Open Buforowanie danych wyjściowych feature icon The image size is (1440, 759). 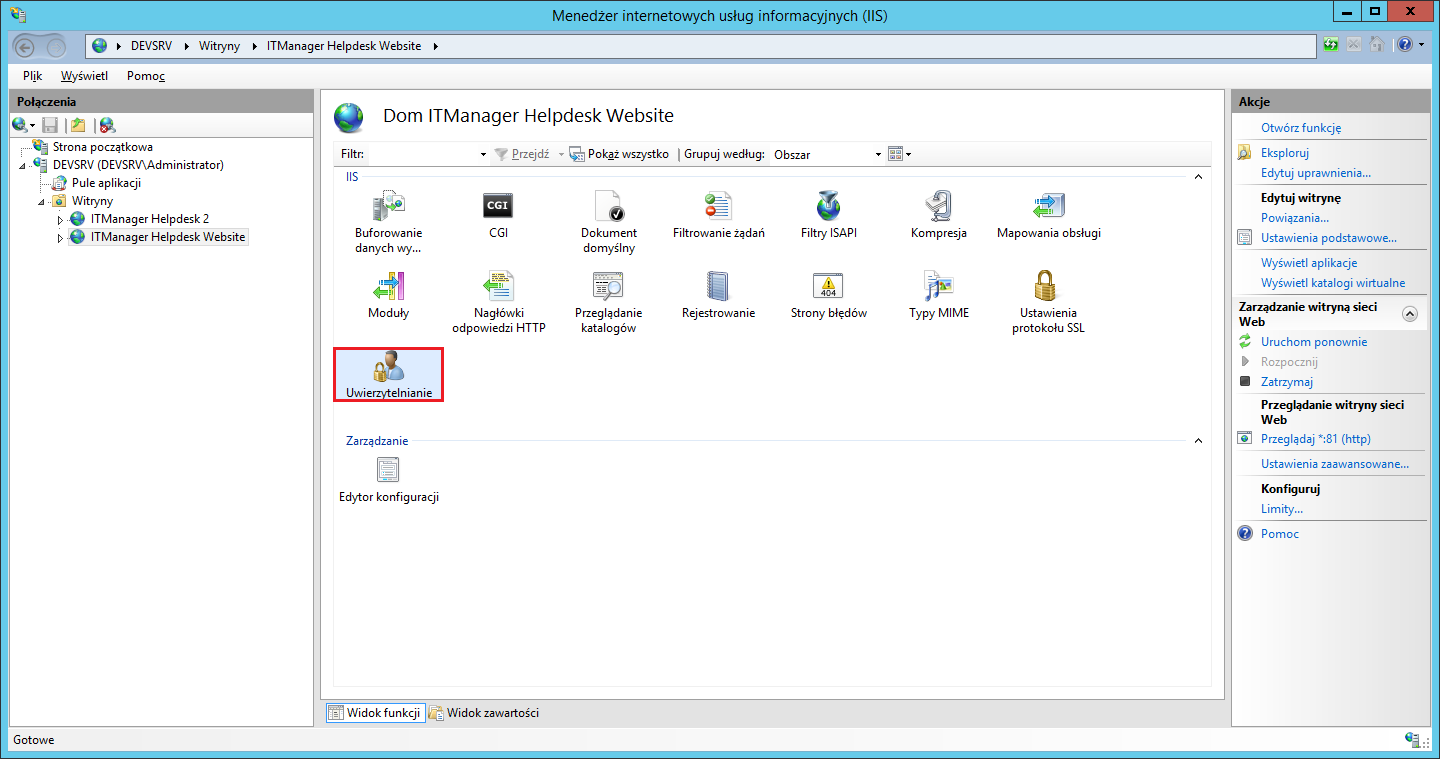[x=388, y=222]
